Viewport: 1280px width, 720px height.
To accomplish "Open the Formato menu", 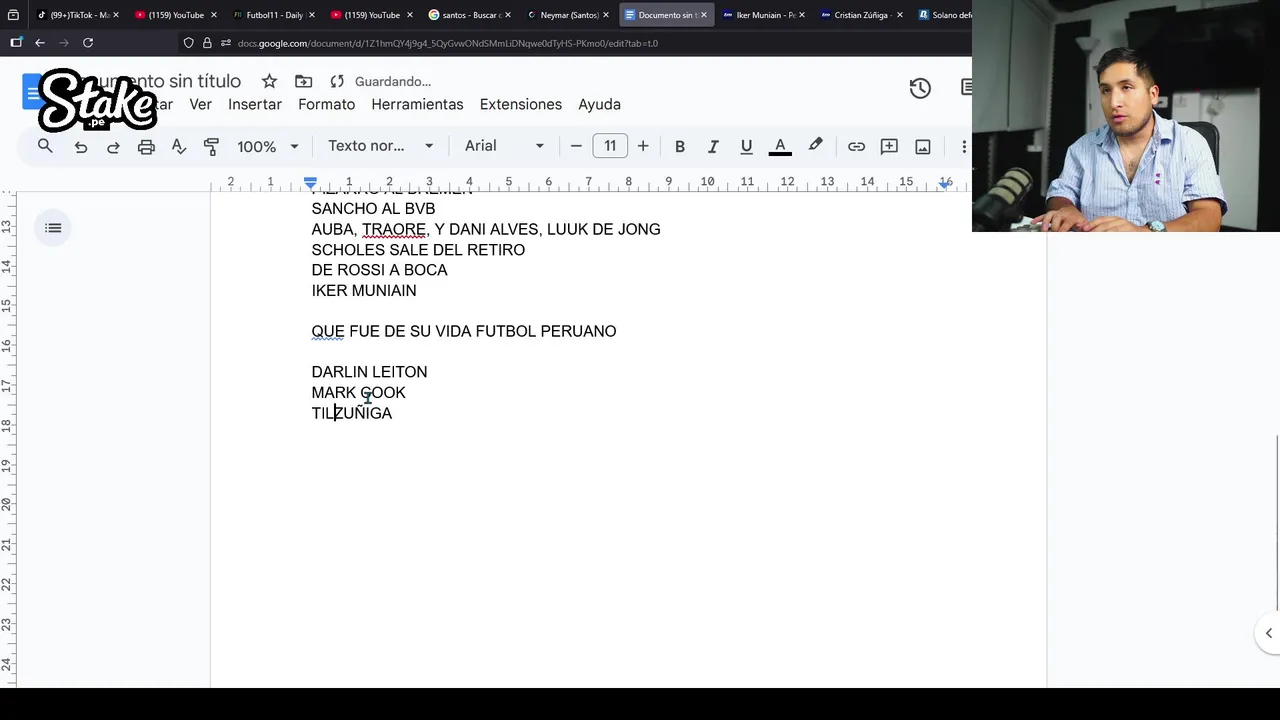I will point(326,104).
